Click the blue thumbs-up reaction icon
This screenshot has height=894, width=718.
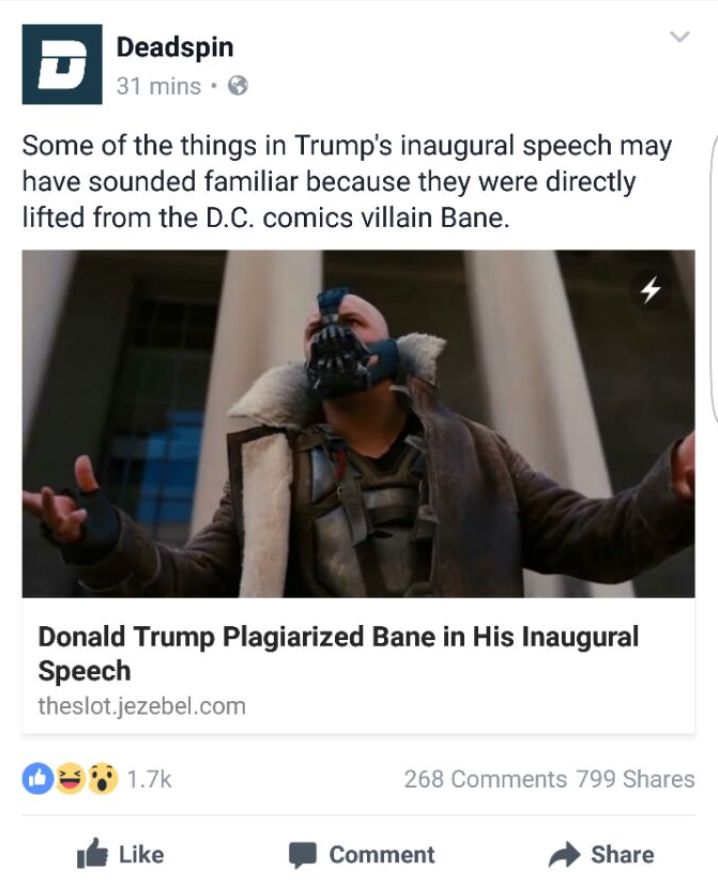tap(38, 778)
